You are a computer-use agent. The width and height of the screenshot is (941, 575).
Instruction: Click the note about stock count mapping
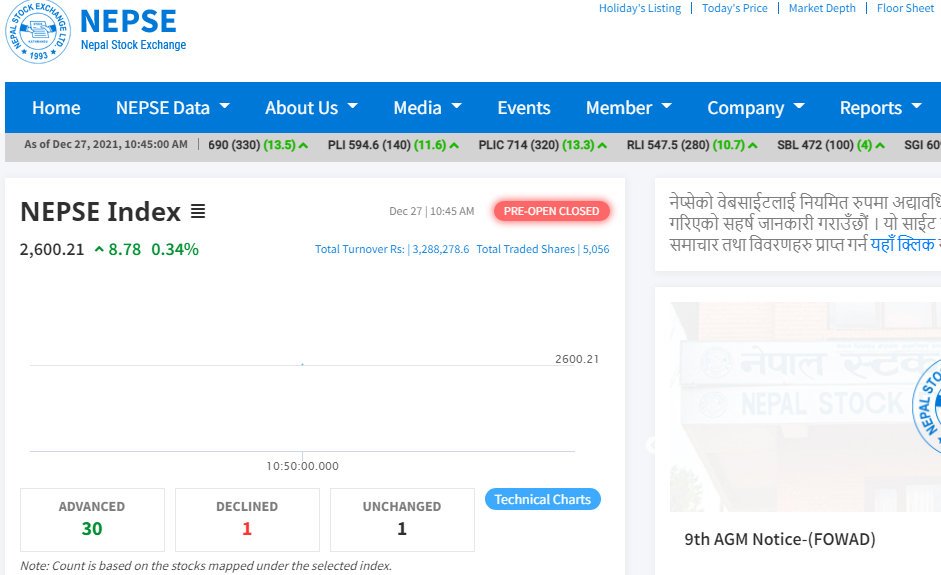pos(206,566)
